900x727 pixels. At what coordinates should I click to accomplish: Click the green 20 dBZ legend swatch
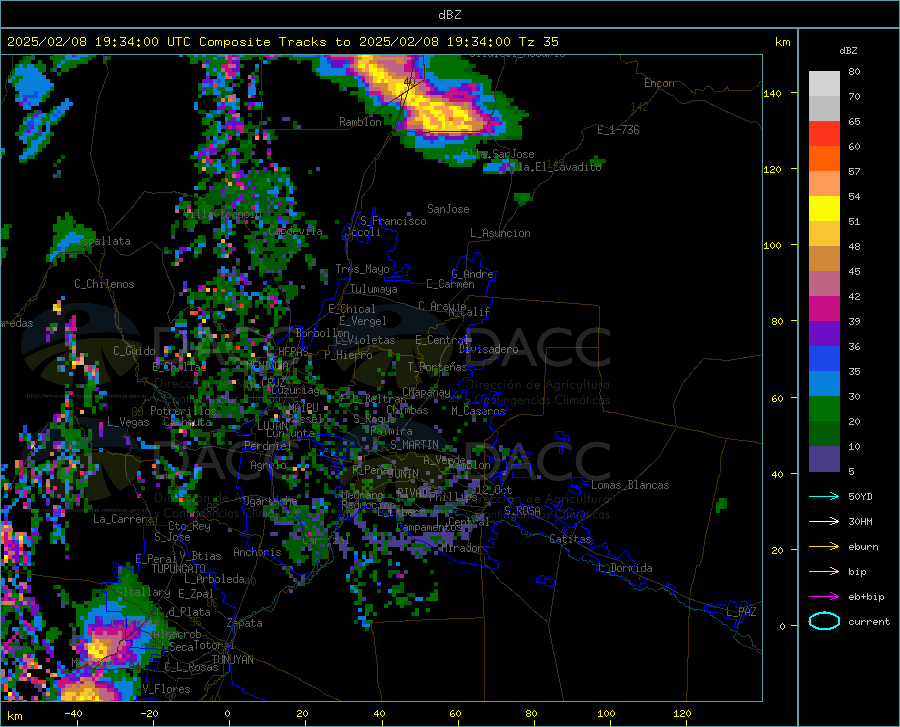tap(824, 409)
